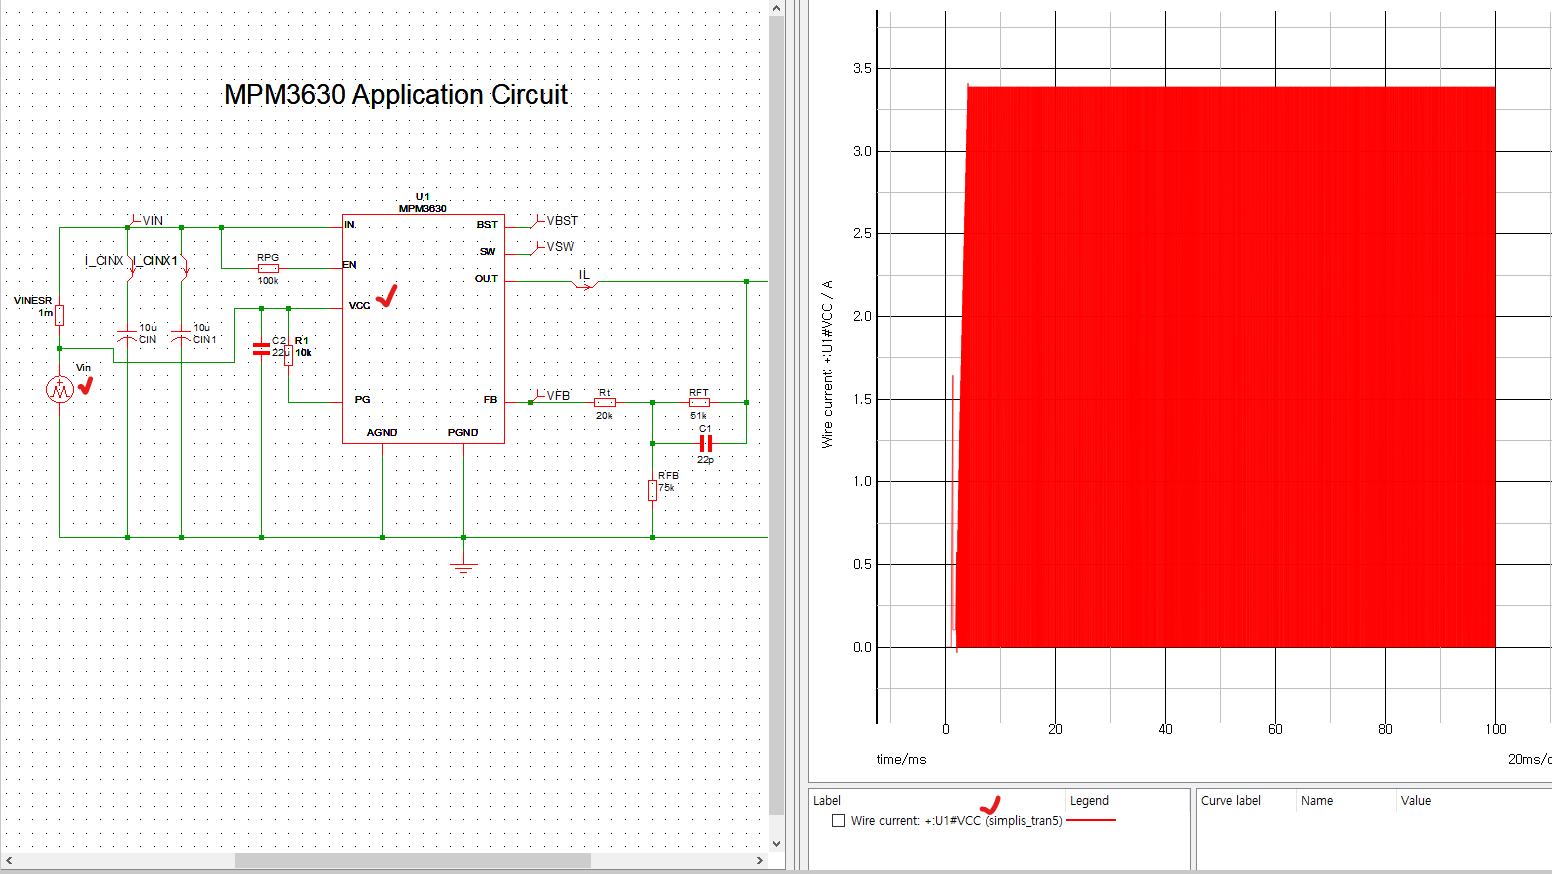Image resolution: width=1552 pixels, height=874 pixels.
Task: Click the Name column header
Action: pos(1317,801)
